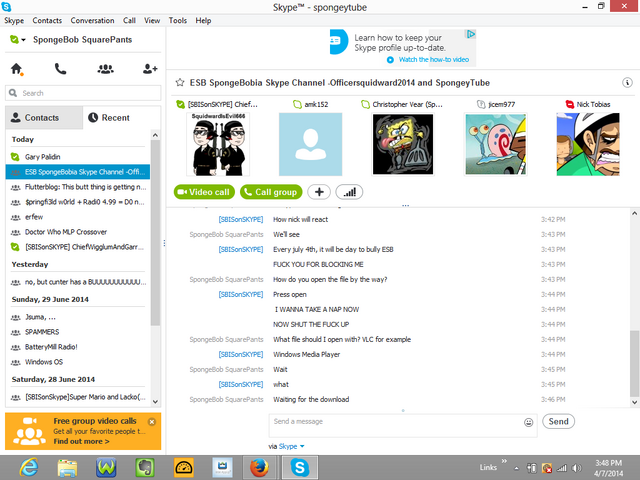Open the Skype menu
Viewport: 640px width, 480px height.
[14, 20]
